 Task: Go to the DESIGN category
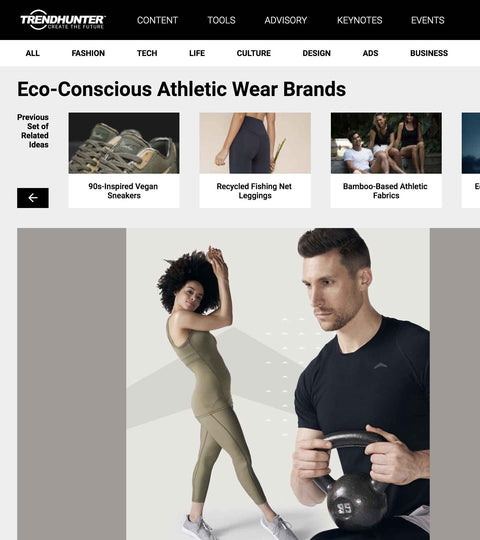[x=316, y=53]
